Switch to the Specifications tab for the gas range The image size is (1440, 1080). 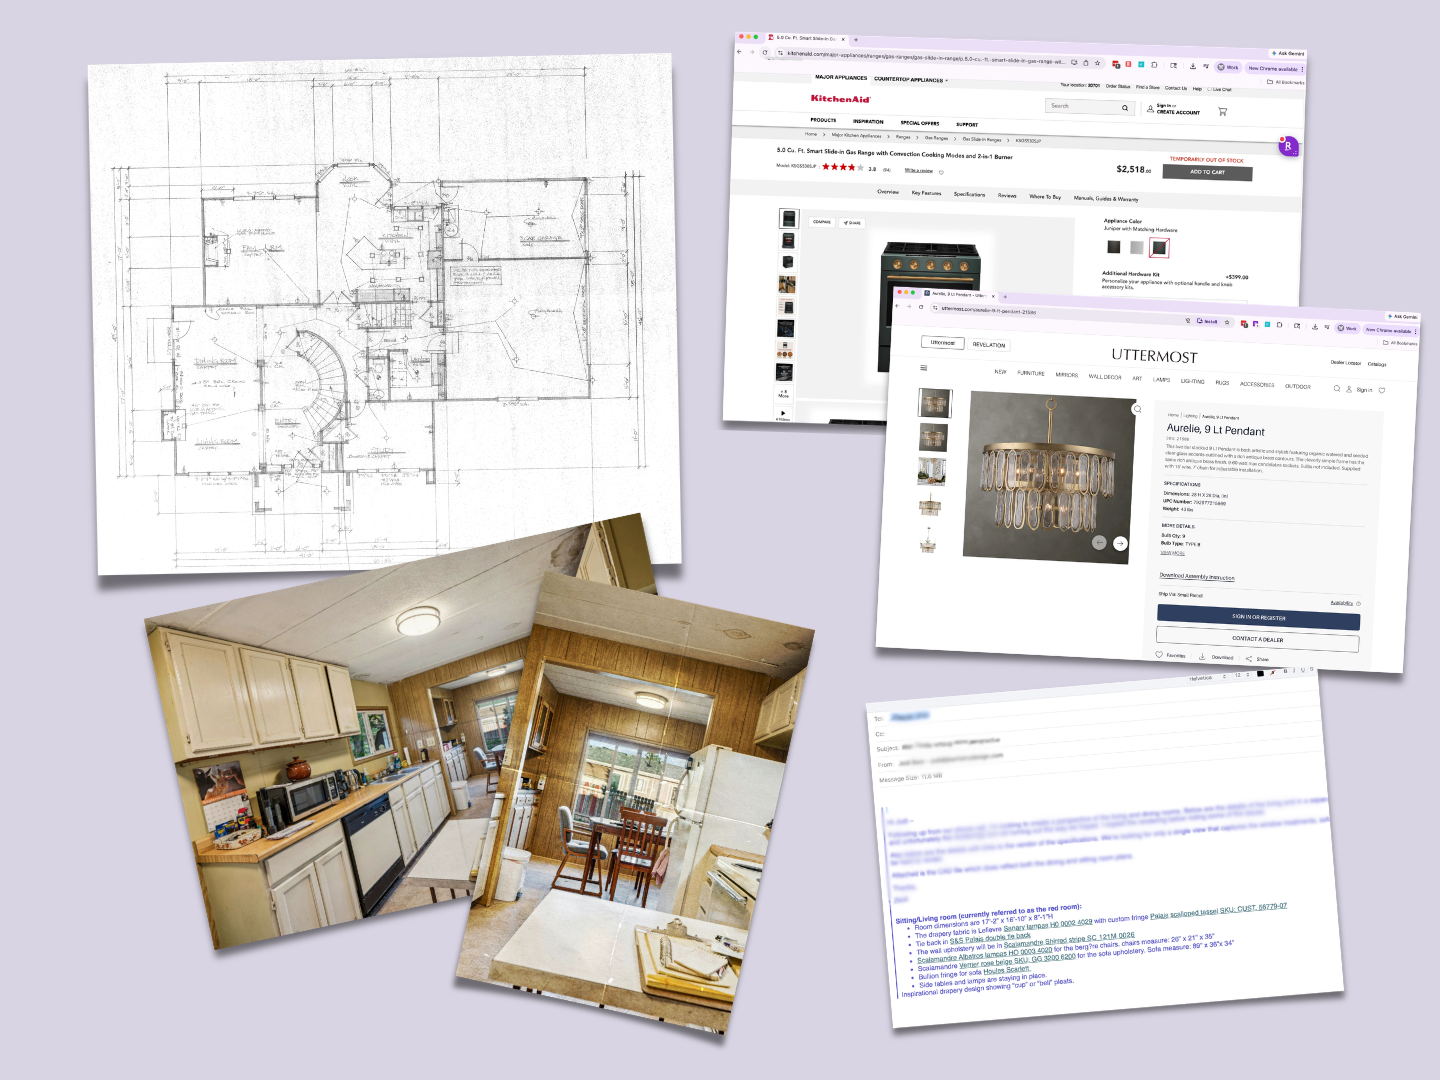[969, 194]
